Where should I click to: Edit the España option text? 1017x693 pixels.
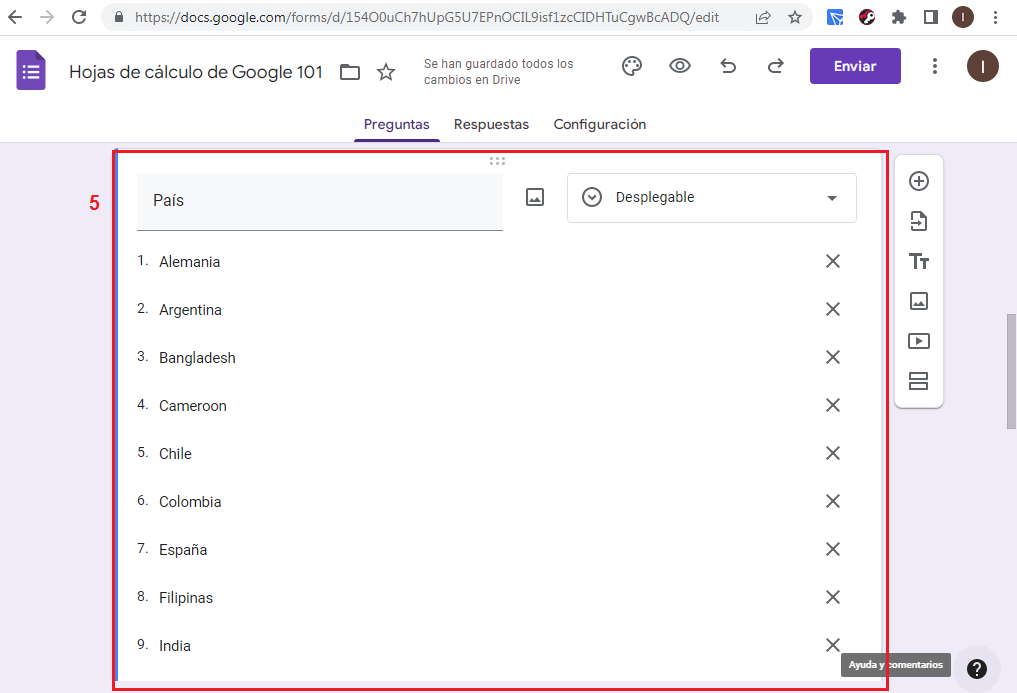coord(183,550)
